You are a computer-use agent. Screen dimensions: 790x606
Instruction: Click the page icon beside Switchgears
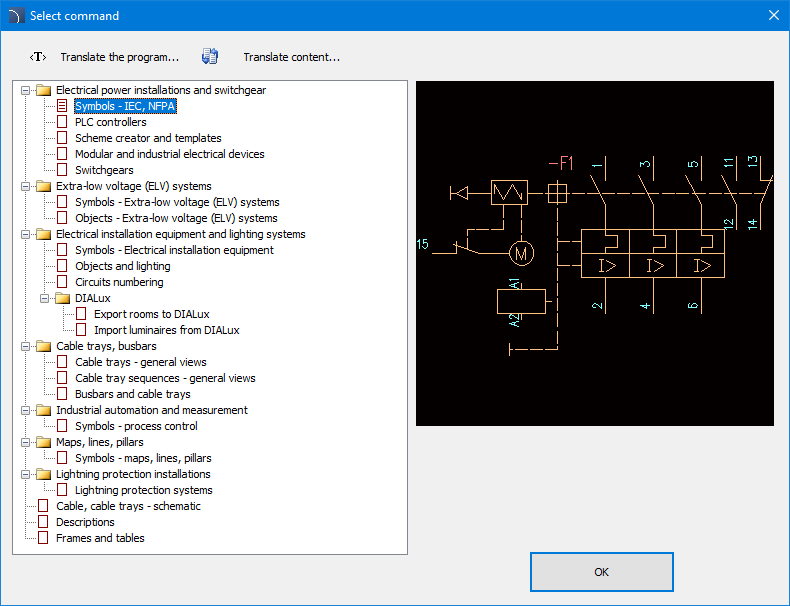[x=62, y=170]
